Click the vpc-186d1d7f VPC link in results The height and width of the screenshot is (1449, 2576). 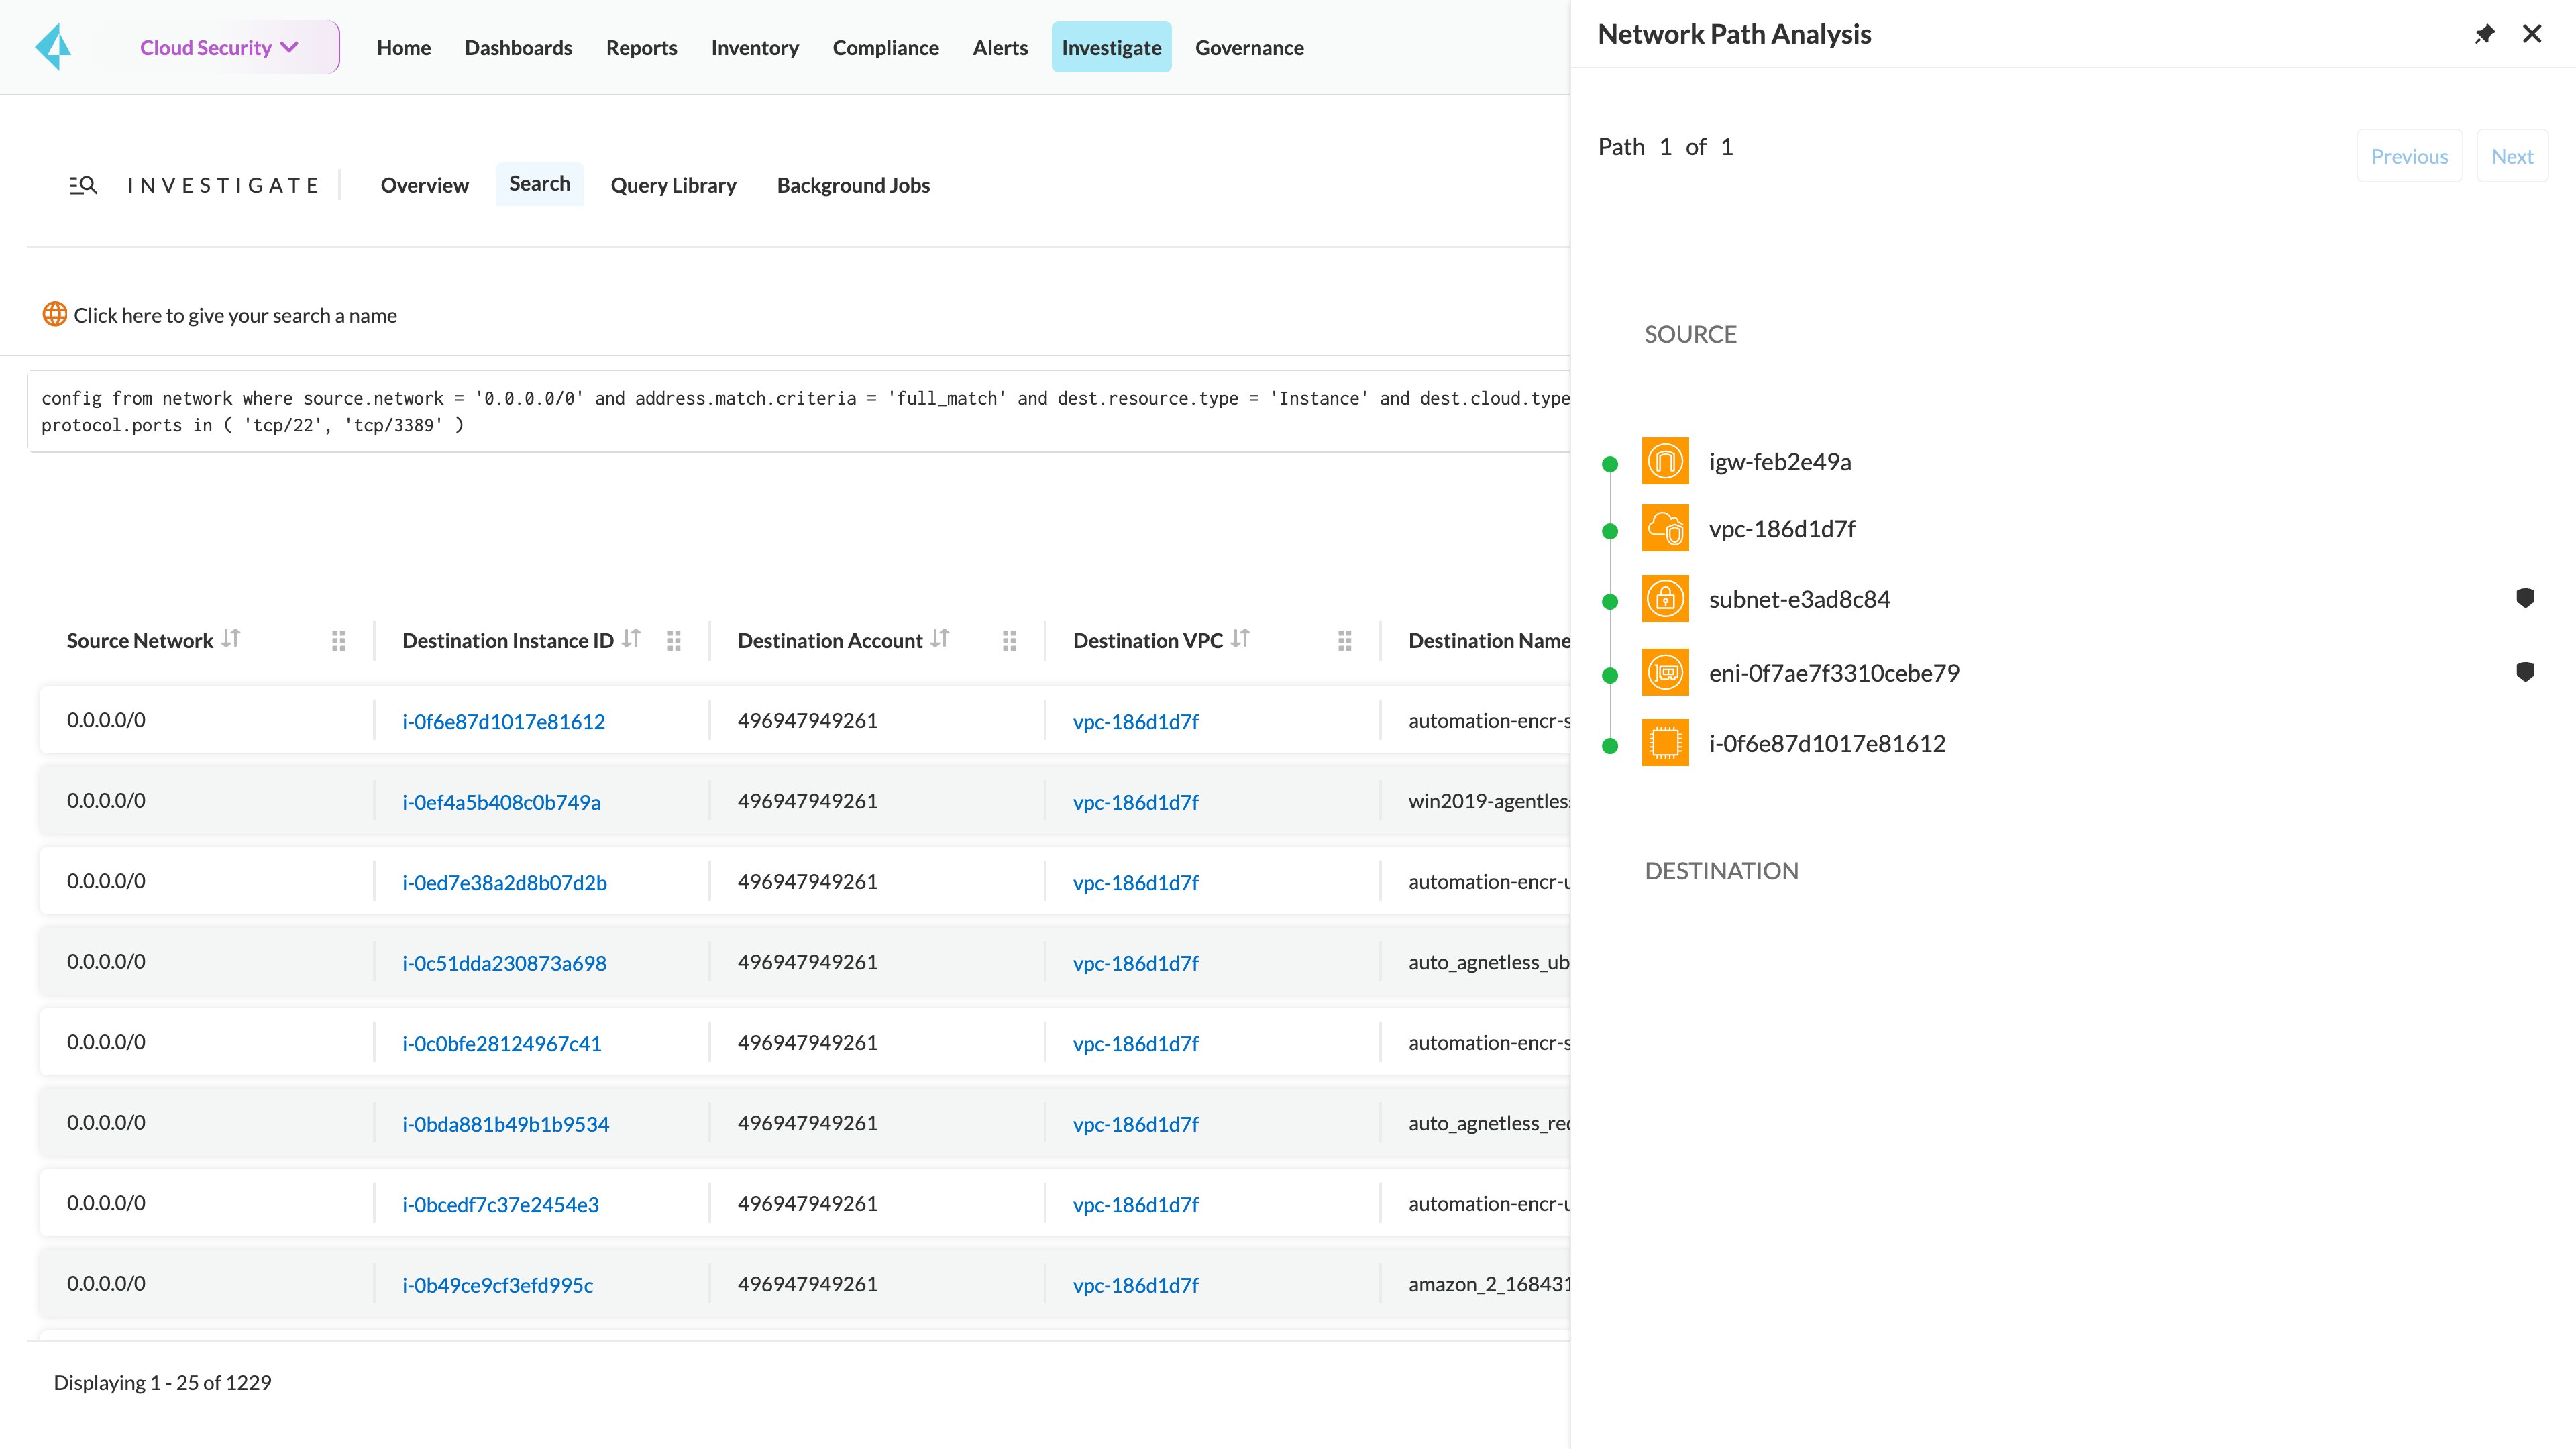[x=1134, y=720]
